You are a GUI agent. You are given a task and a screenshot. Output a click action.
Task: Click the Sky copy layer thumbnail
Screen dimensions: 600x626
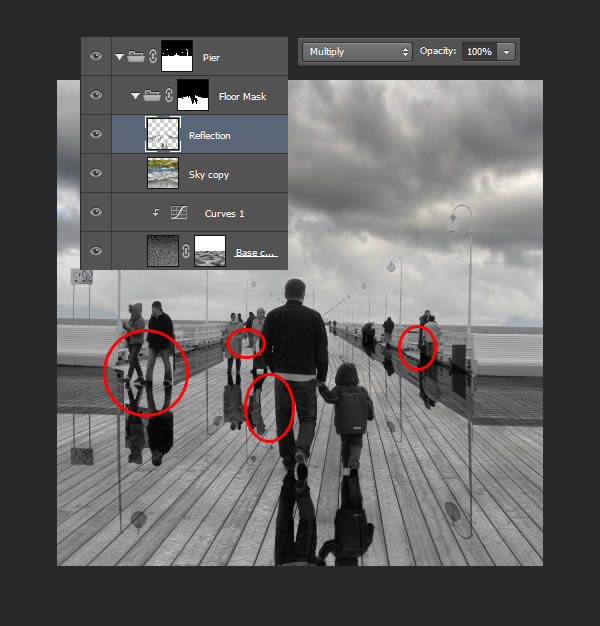(162, 173)
